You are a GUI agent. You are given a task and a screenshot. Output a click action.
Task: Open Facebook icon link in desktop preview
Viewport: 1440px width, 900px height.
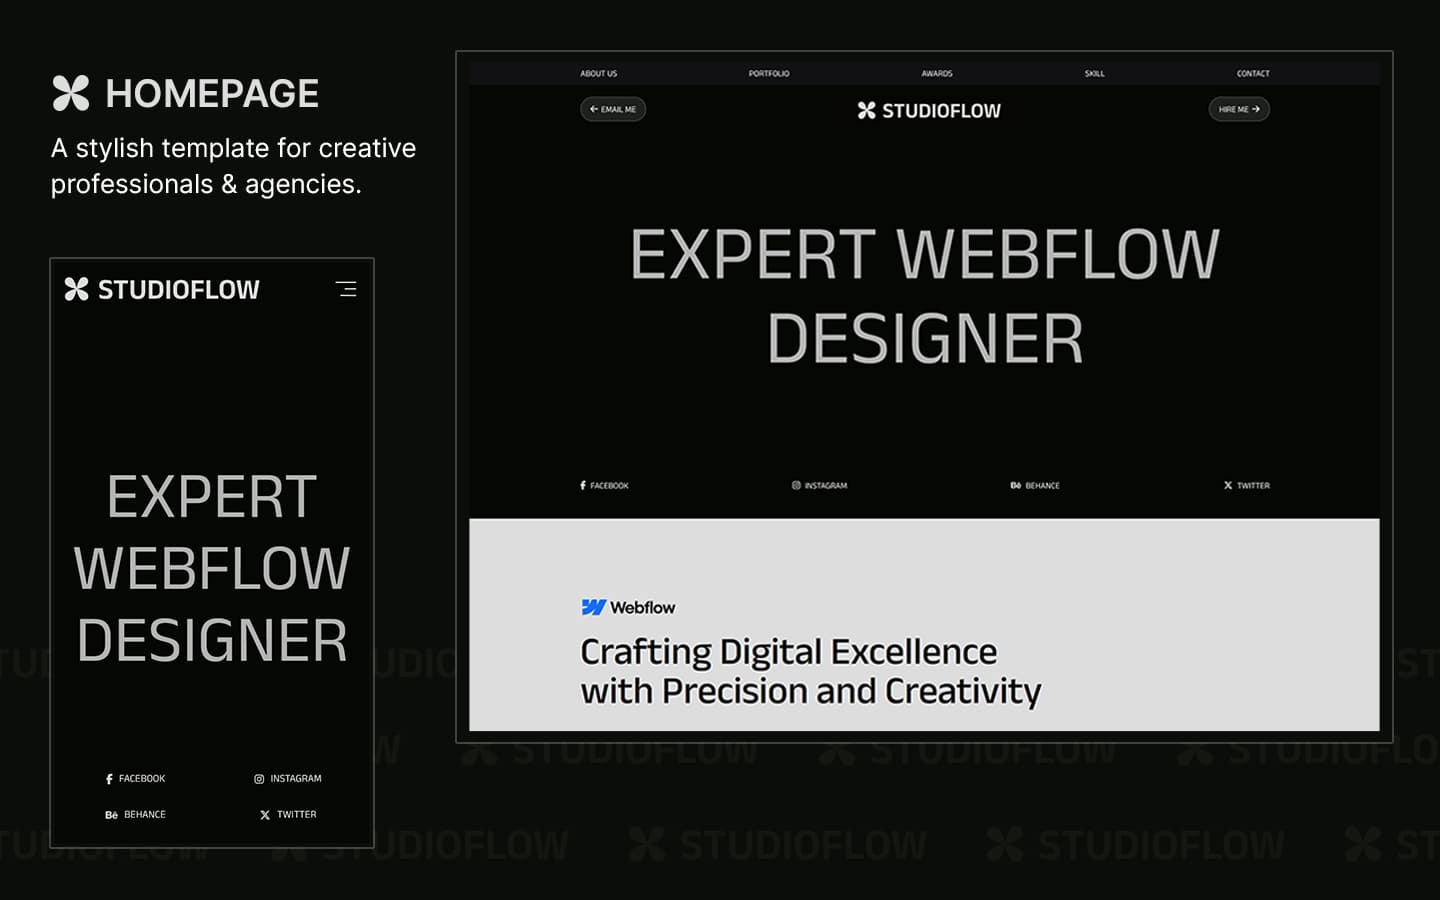click(583, 485)
